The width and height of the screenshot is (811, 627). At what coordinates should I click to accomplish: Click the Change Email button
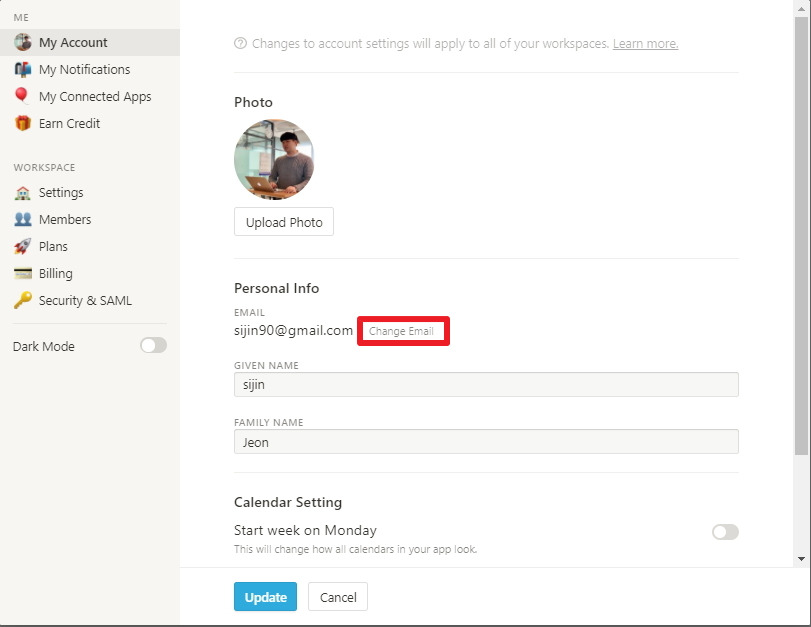point(402,331)
